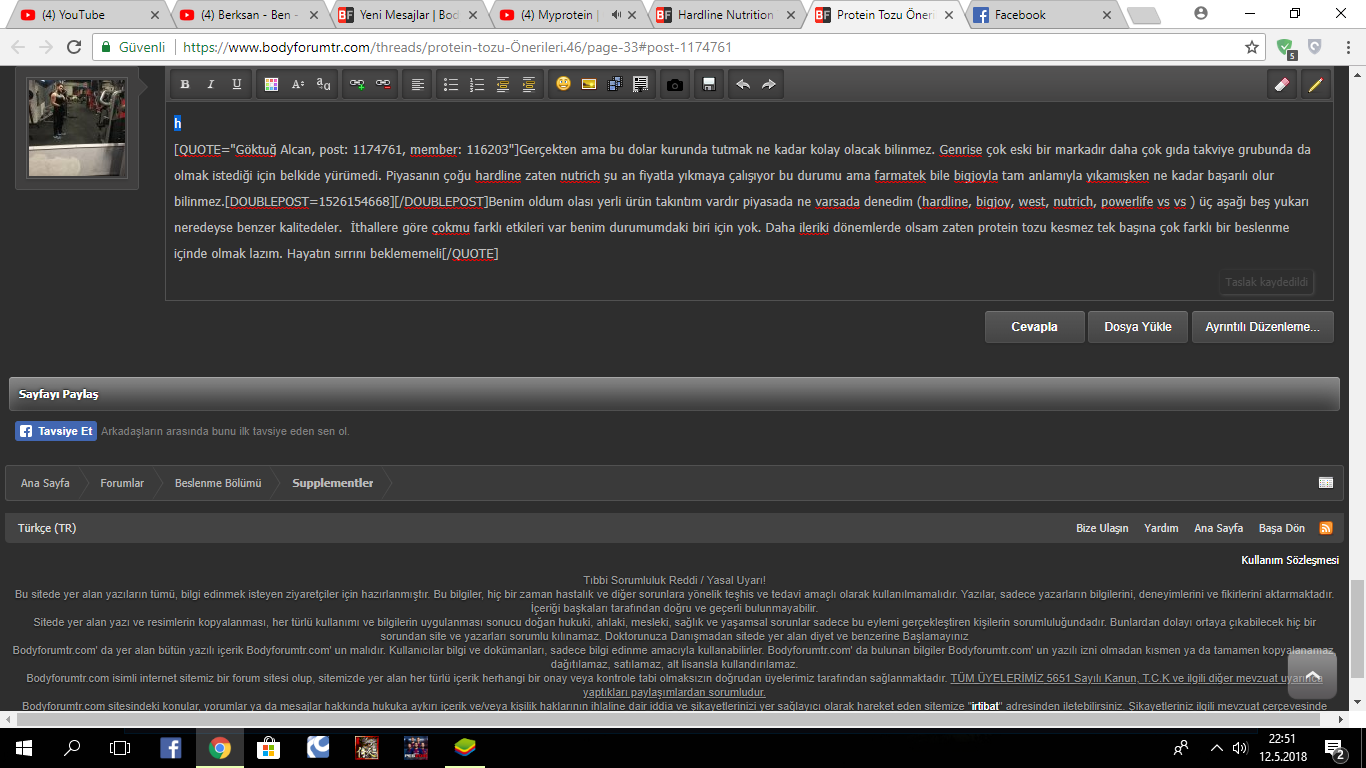Open the Windows Start menu
The width and height of the screenshot is (1366, 768).
click(23, 747)
